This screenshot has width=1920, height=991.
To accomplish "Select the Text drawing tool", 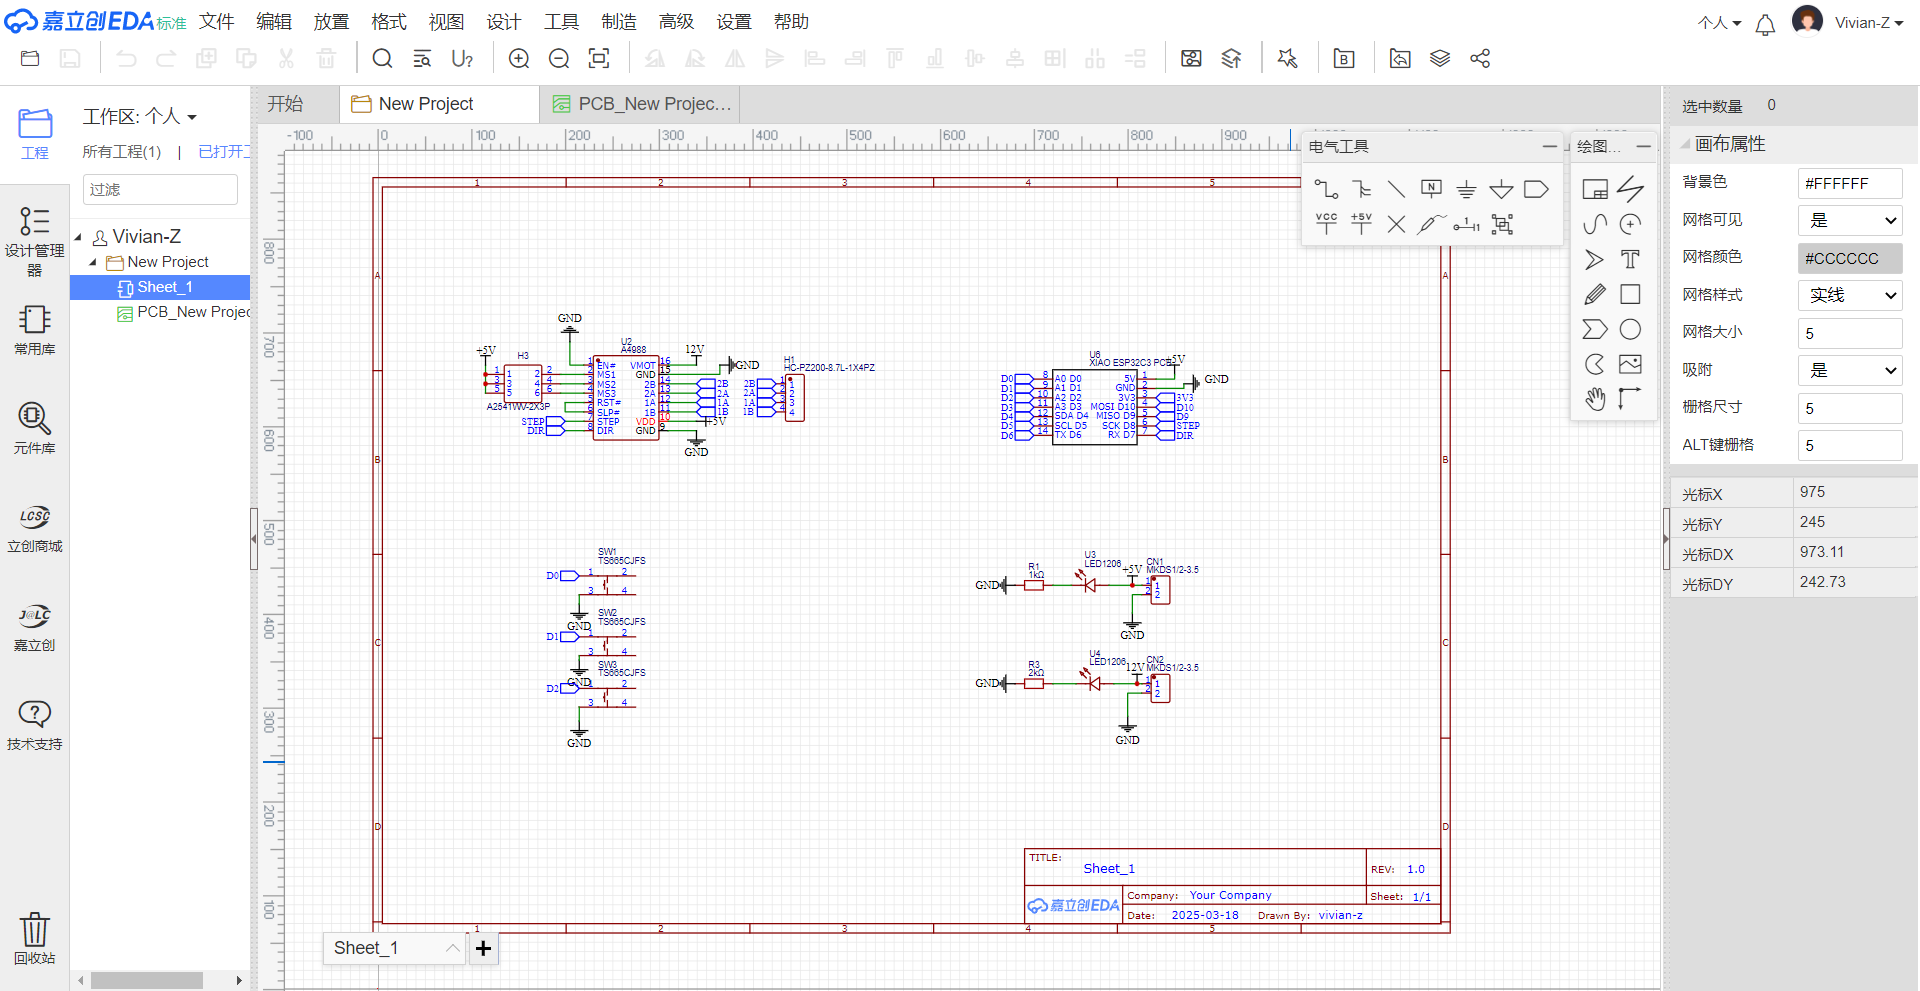I will tap(1630, 260).
